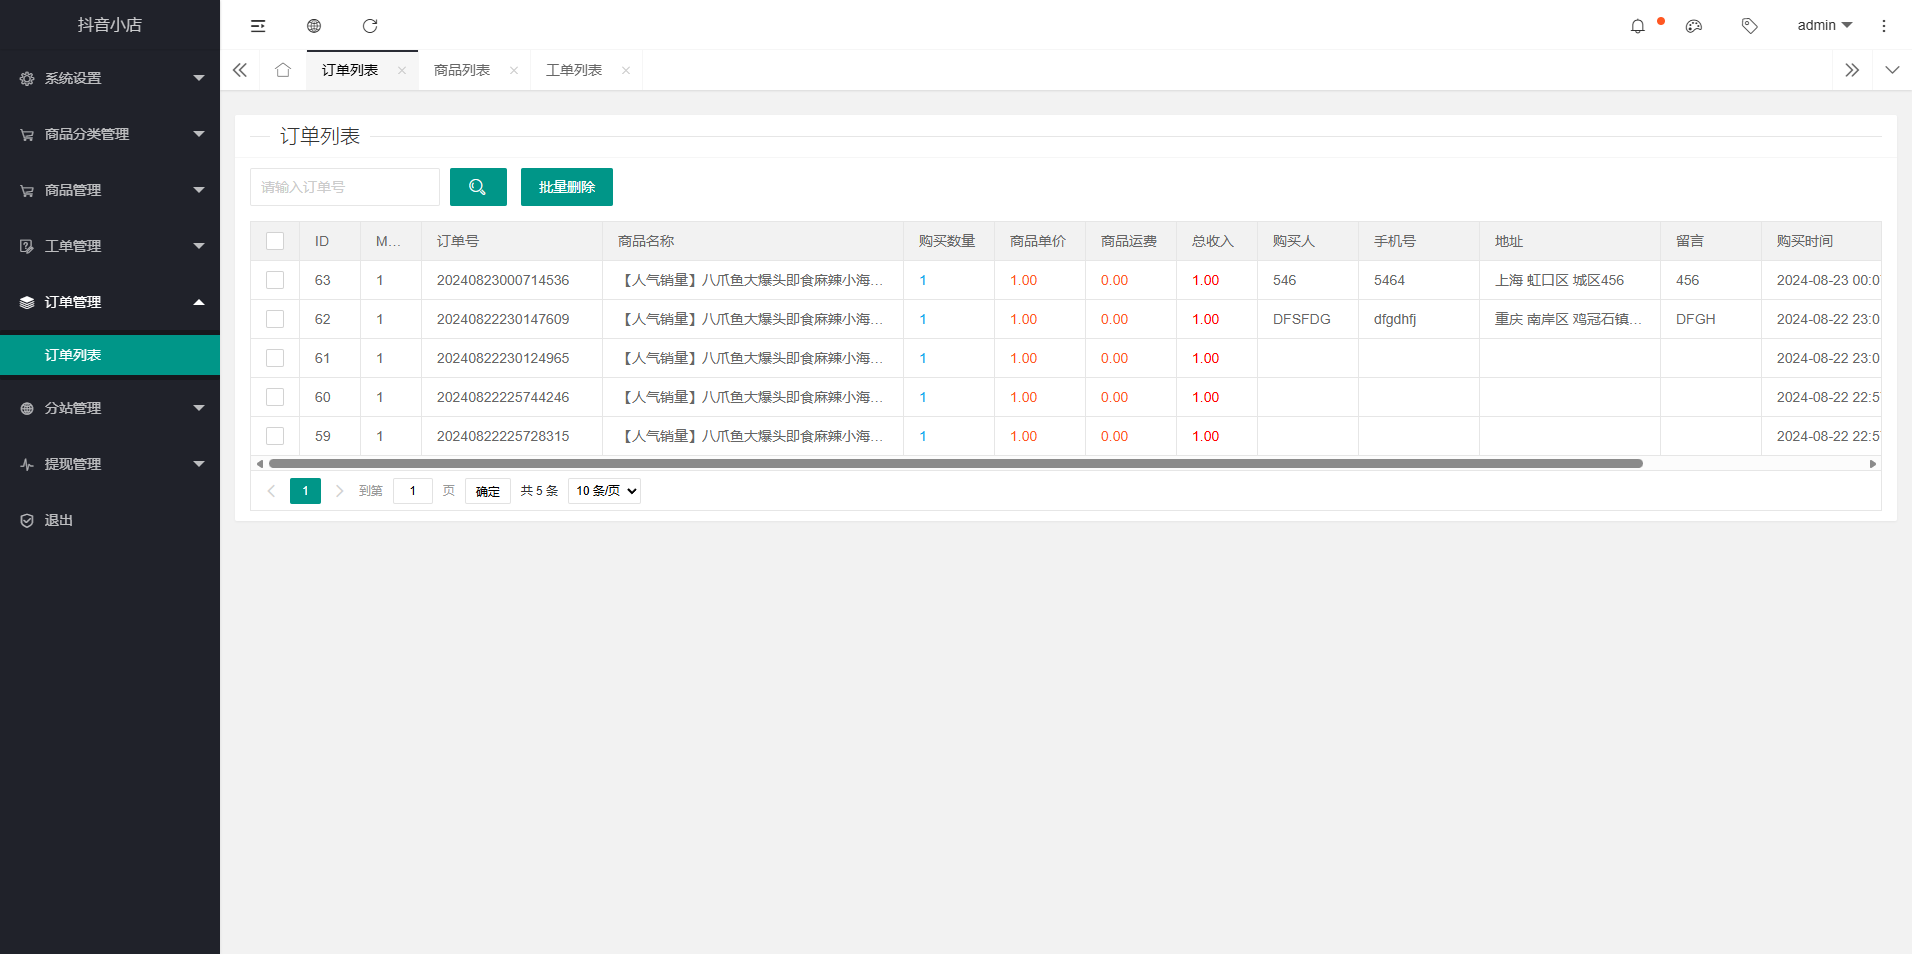Collapse the sidebar with the menu icon
Viewport: 1912px width, 954px height.
point(258,25)
